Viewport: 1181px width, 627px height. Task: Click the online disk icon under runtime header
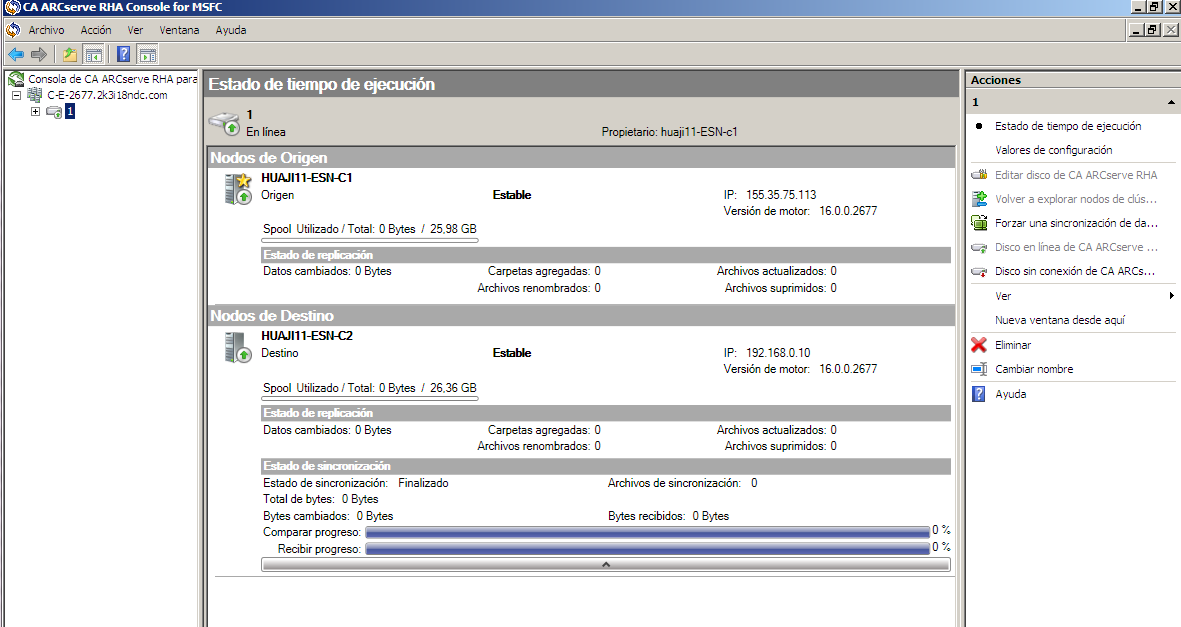(x=224, y=123)
